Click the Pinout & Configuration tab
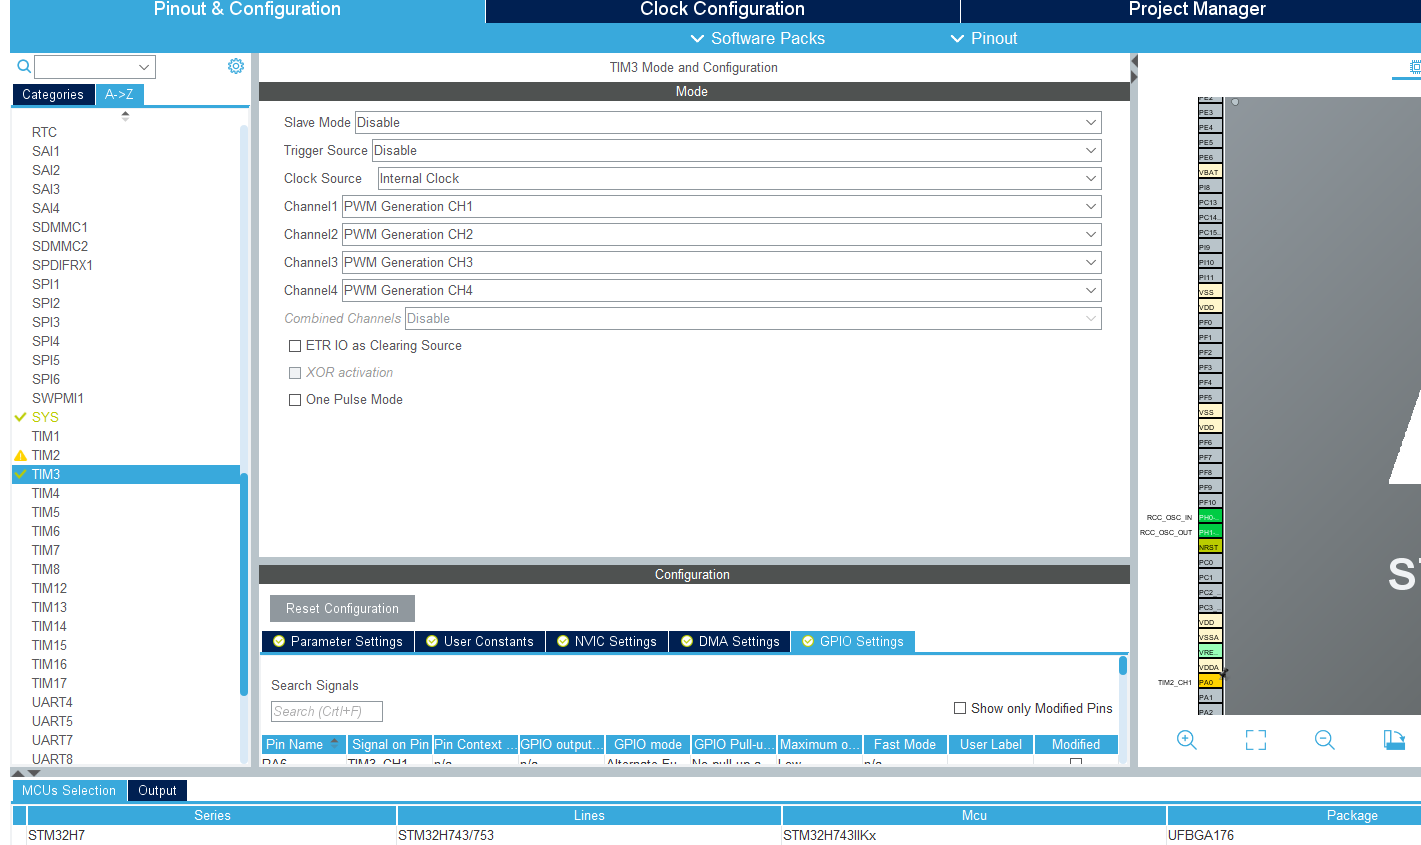Viewport: 1421px width, 845px height. coord(247,10)
